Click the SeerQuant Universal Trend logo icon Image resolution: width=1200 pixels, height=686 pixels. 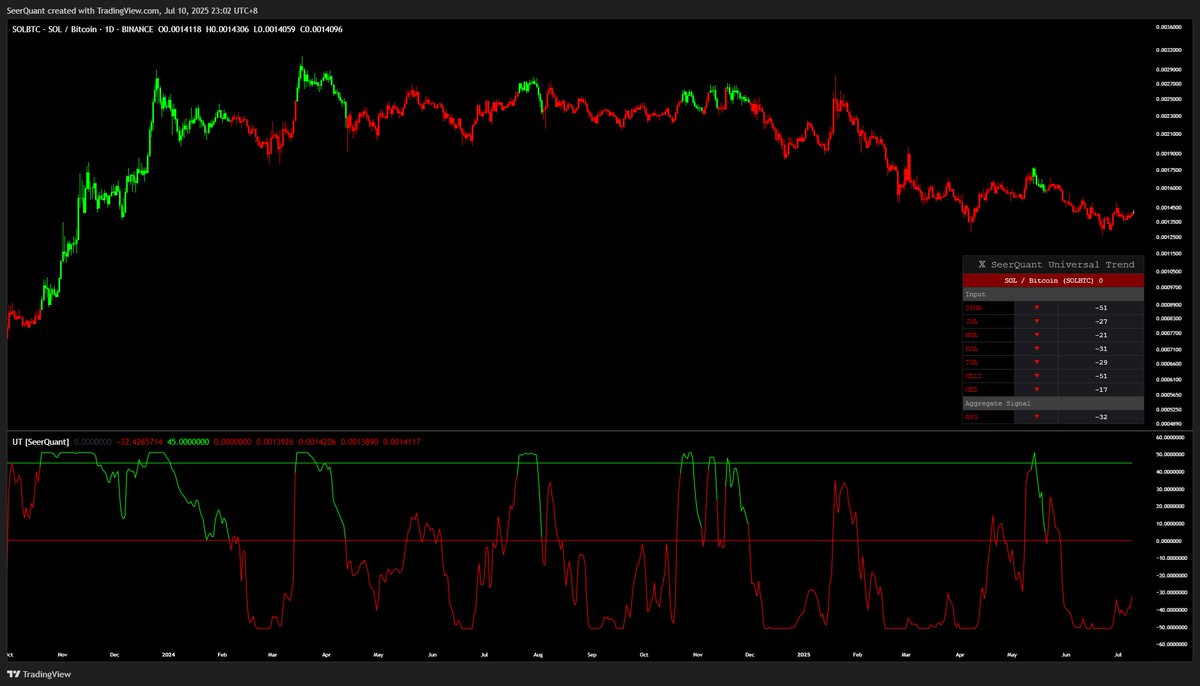[x=982, y=265]
